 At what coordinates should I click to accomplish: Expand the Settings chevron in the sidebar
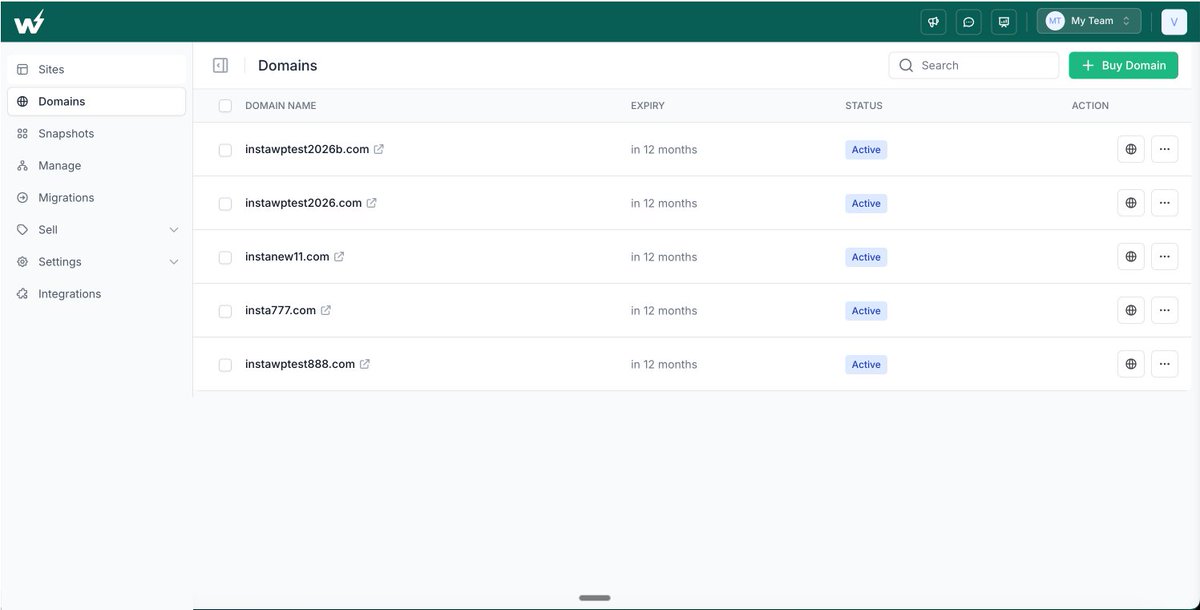coord(174,261)
